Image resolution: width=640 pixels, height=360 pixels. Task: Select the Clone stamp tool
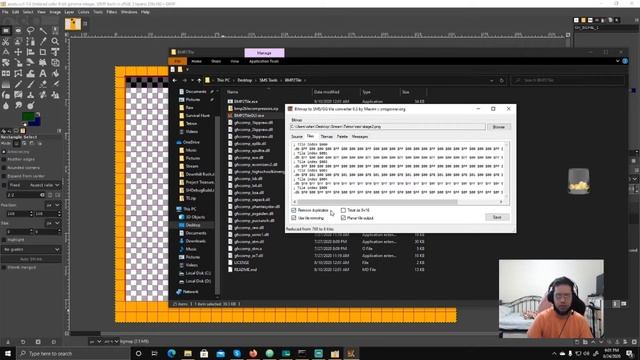(31, 95)
